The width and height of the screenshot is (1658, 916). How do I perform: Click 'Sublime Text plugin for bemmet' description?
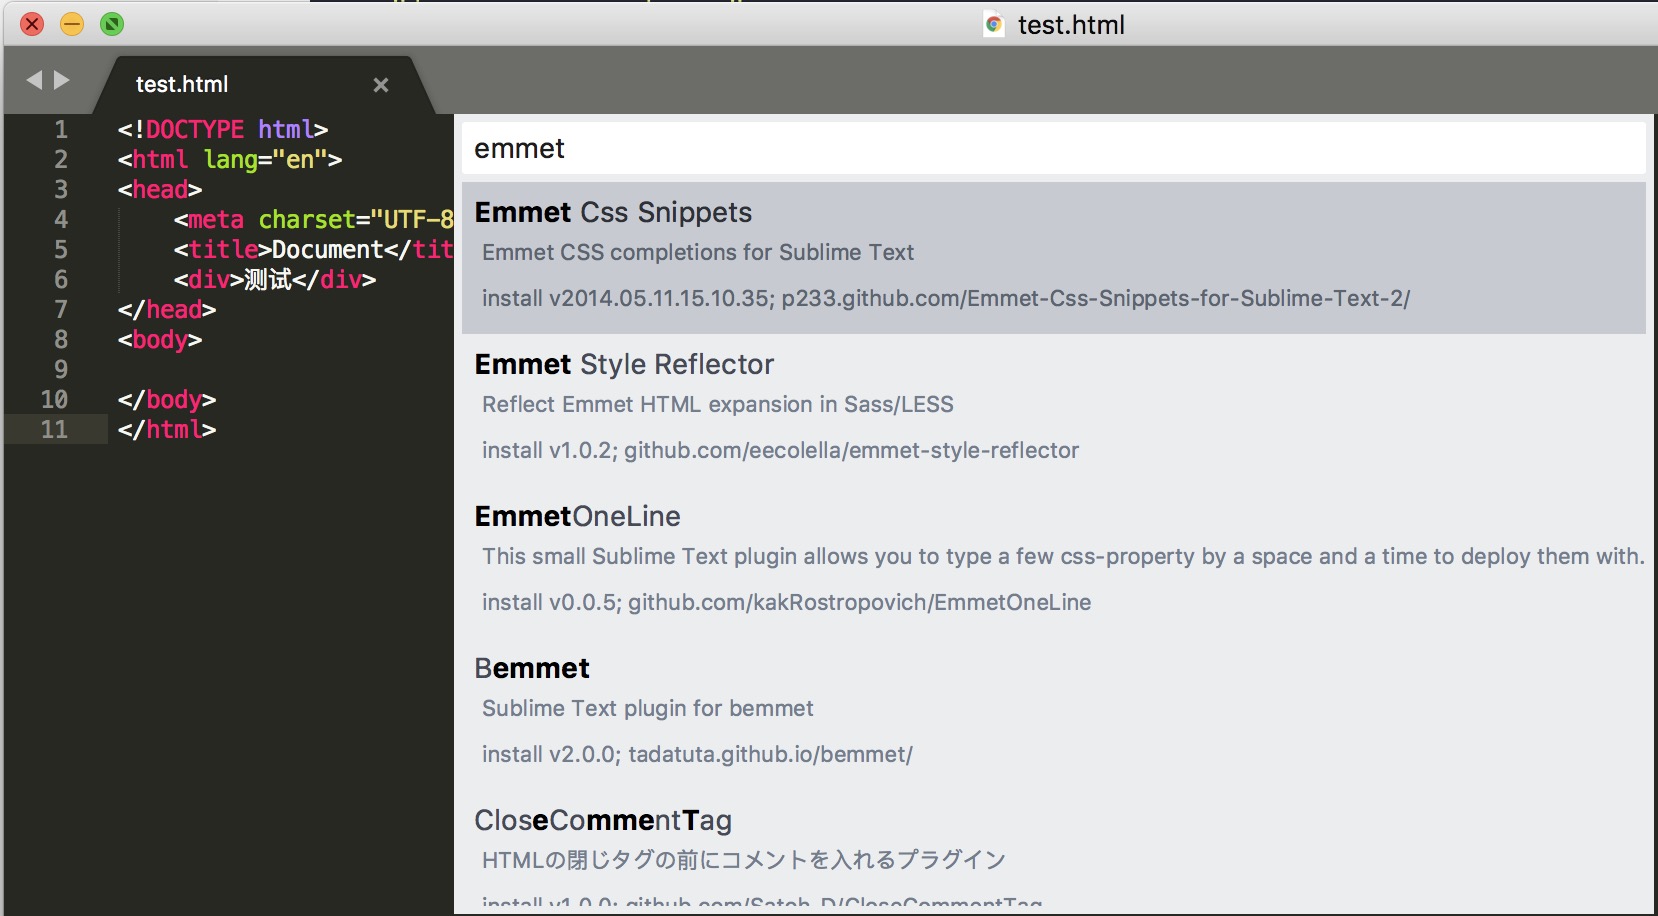pos(648,708)
